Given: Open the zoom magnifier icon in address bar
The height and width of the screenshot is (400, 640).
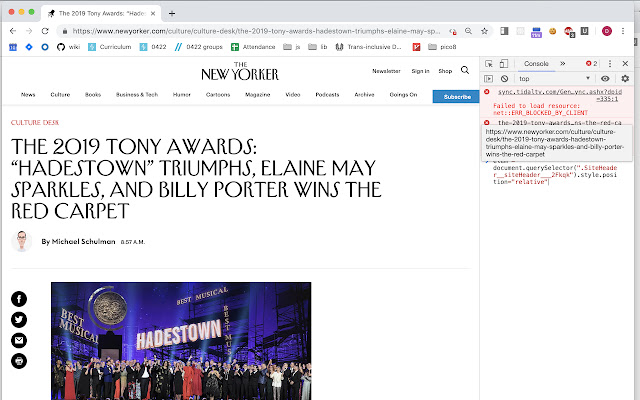Looking at the screenshot, I should click(x=468, y=31).
